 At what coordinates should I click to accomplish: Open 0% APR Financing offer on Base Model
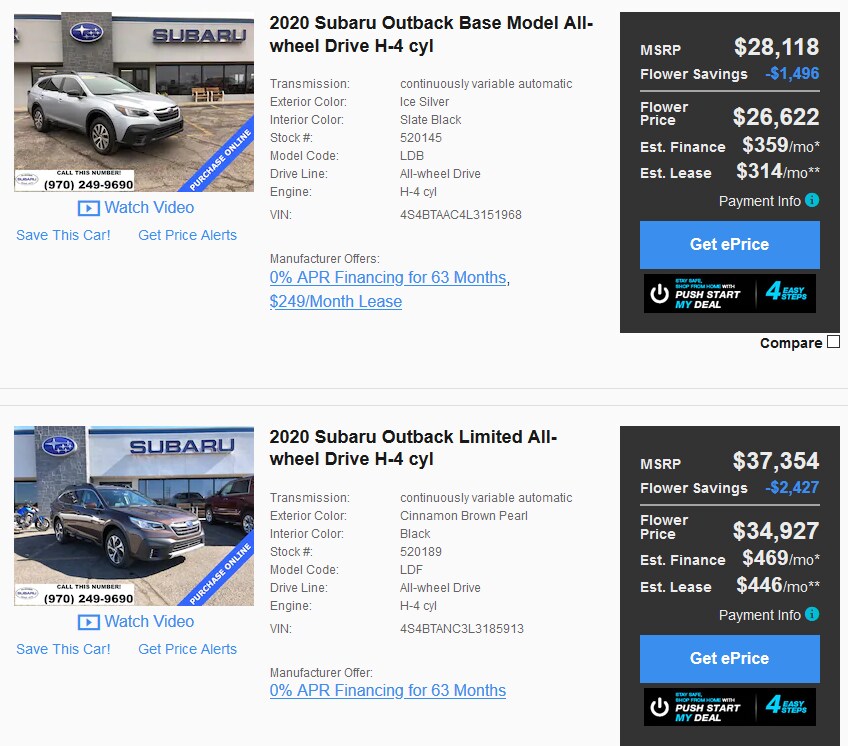click(x=388, y=278)
